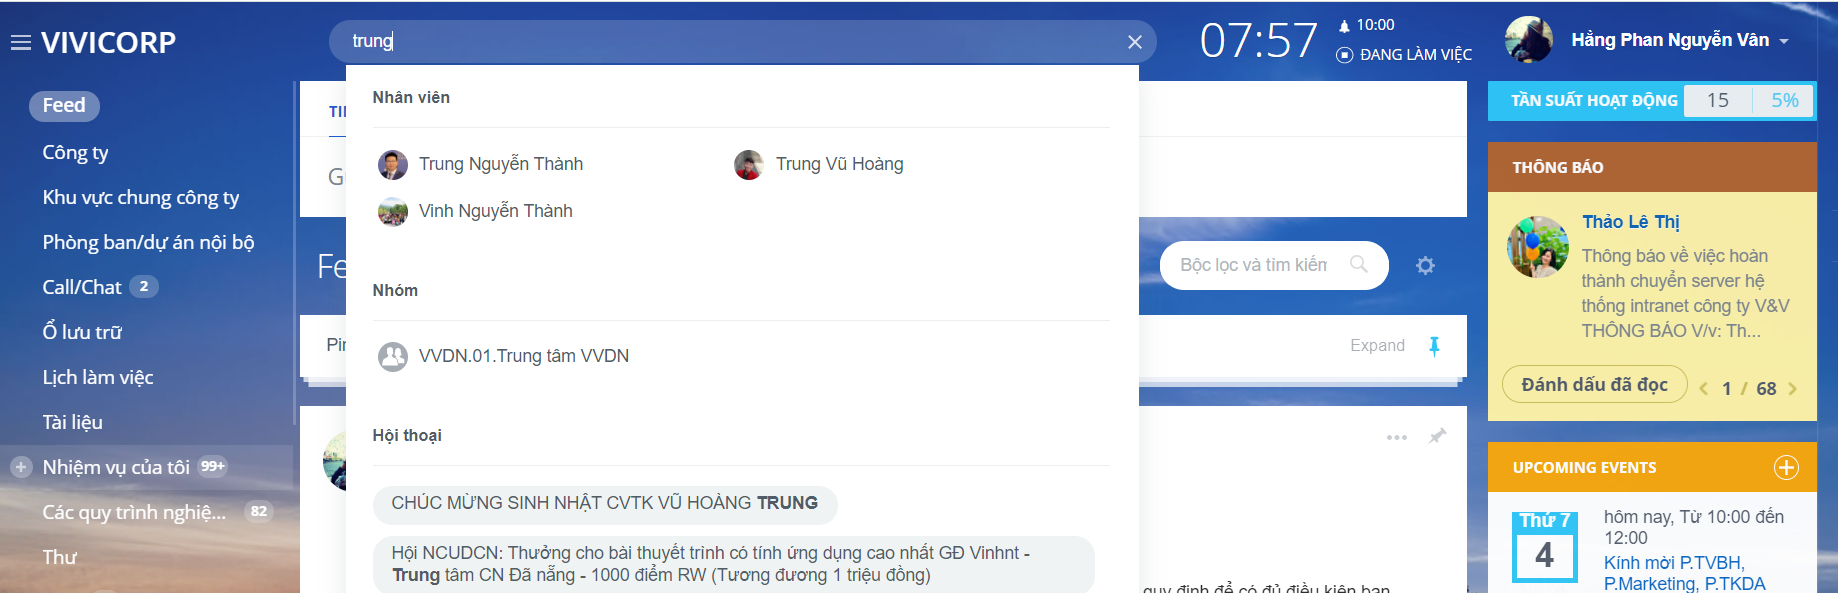The height and width of the screenshot is (593, 1838).
Task: Click the gray pin icon on the feed post
Action: click(1437, 436)
